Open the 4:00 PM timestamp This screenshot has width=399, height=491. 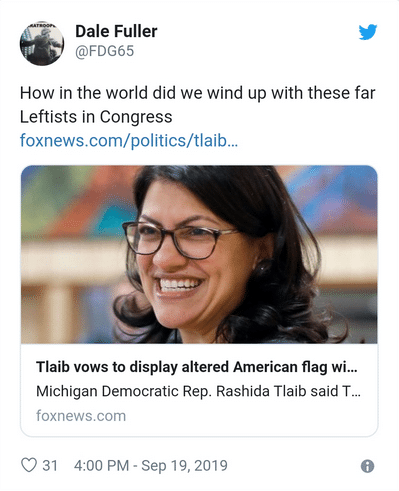pyautogui.click(x=101, y=466)
